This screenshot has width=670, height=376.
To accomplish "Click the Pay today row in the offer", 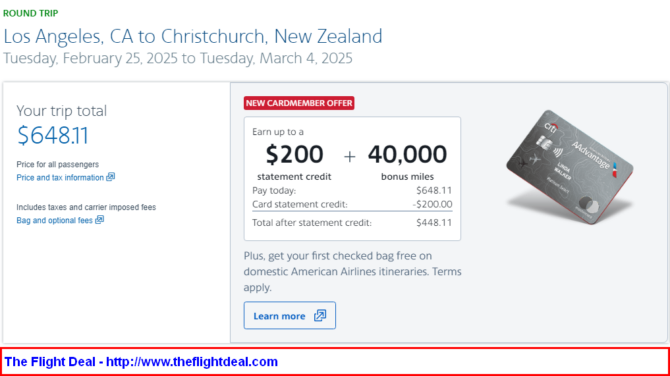I will point(352,190).
